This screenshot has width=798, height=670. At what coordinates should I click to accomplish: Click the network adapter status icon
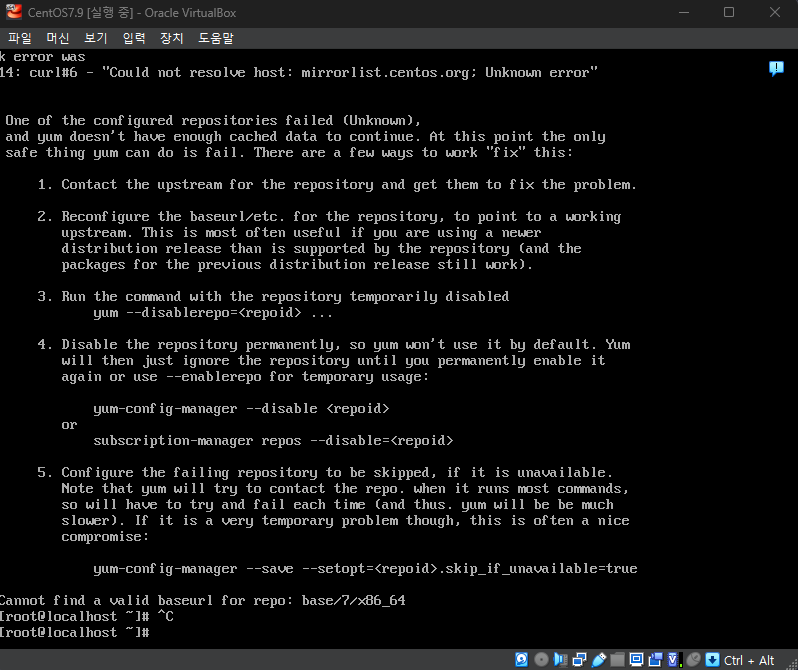point(579,660)
